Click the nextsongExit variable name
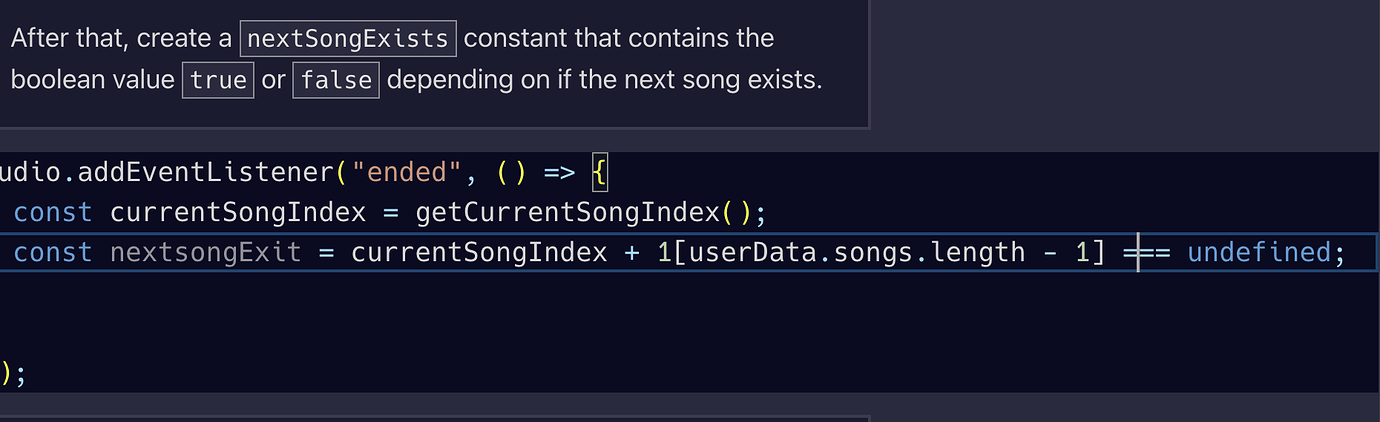The image size is (1380, 422). (x=205, y=252)
